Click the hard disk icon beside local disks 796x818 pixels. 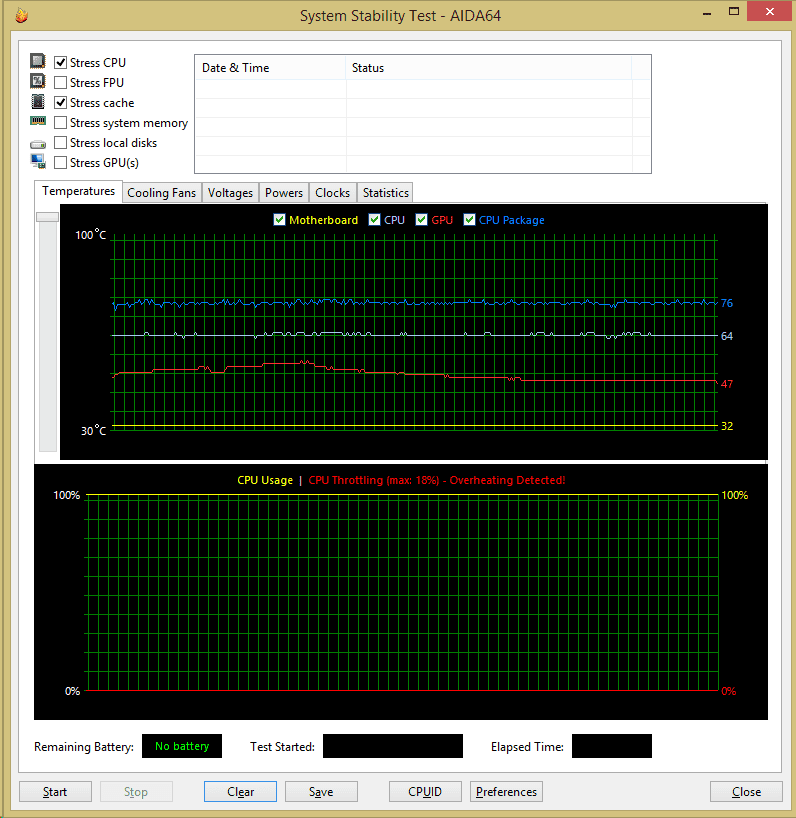click(x=38, y=143)
